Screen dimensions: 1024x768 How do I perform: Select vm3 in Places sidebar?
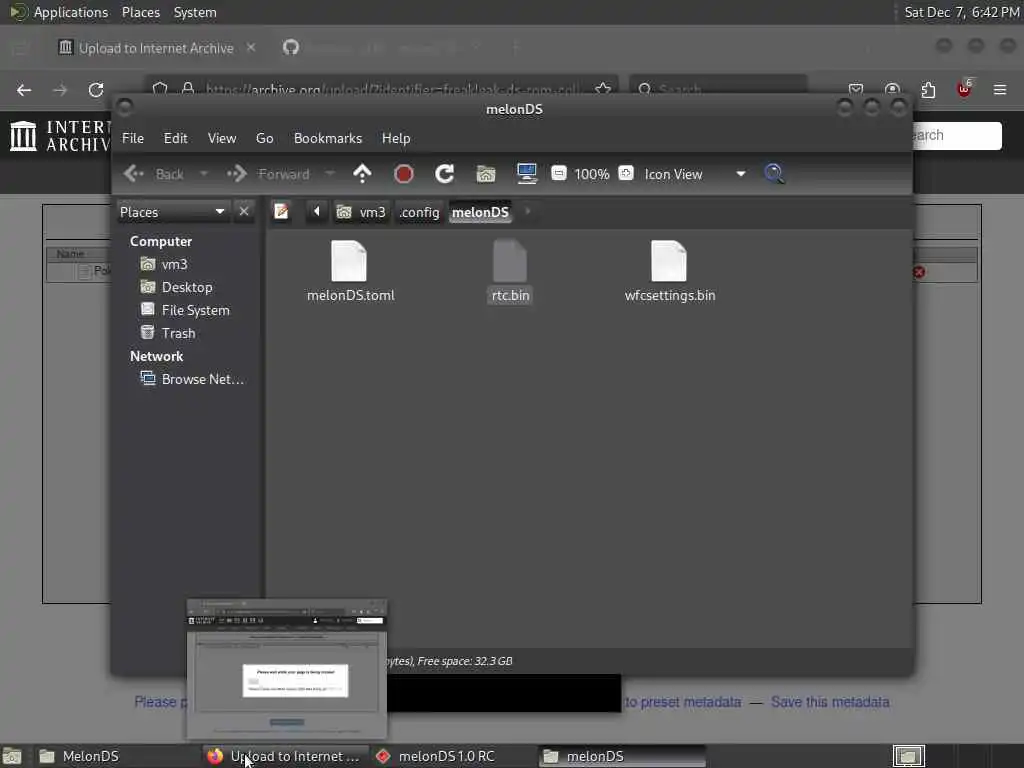(x=174, y=264)
